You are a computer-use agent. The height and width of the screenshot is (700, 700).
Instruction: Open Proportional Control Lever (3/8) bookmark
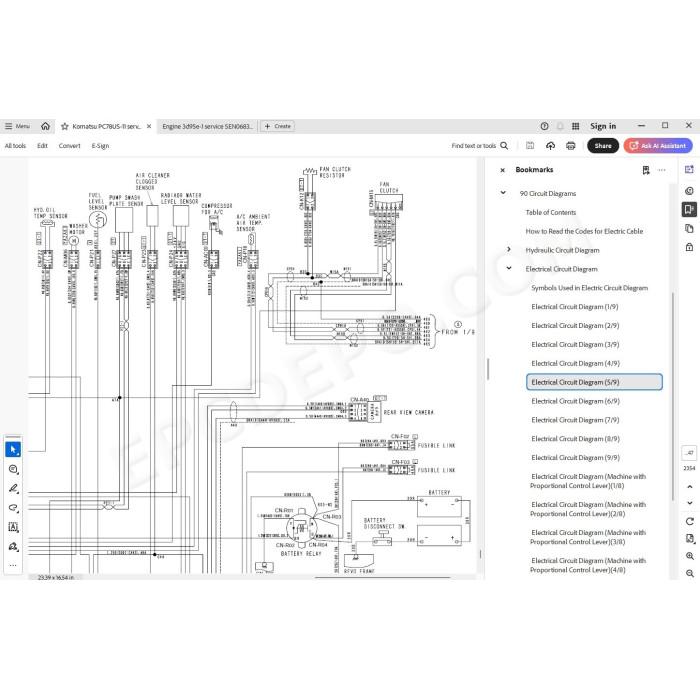click(588, 537)
